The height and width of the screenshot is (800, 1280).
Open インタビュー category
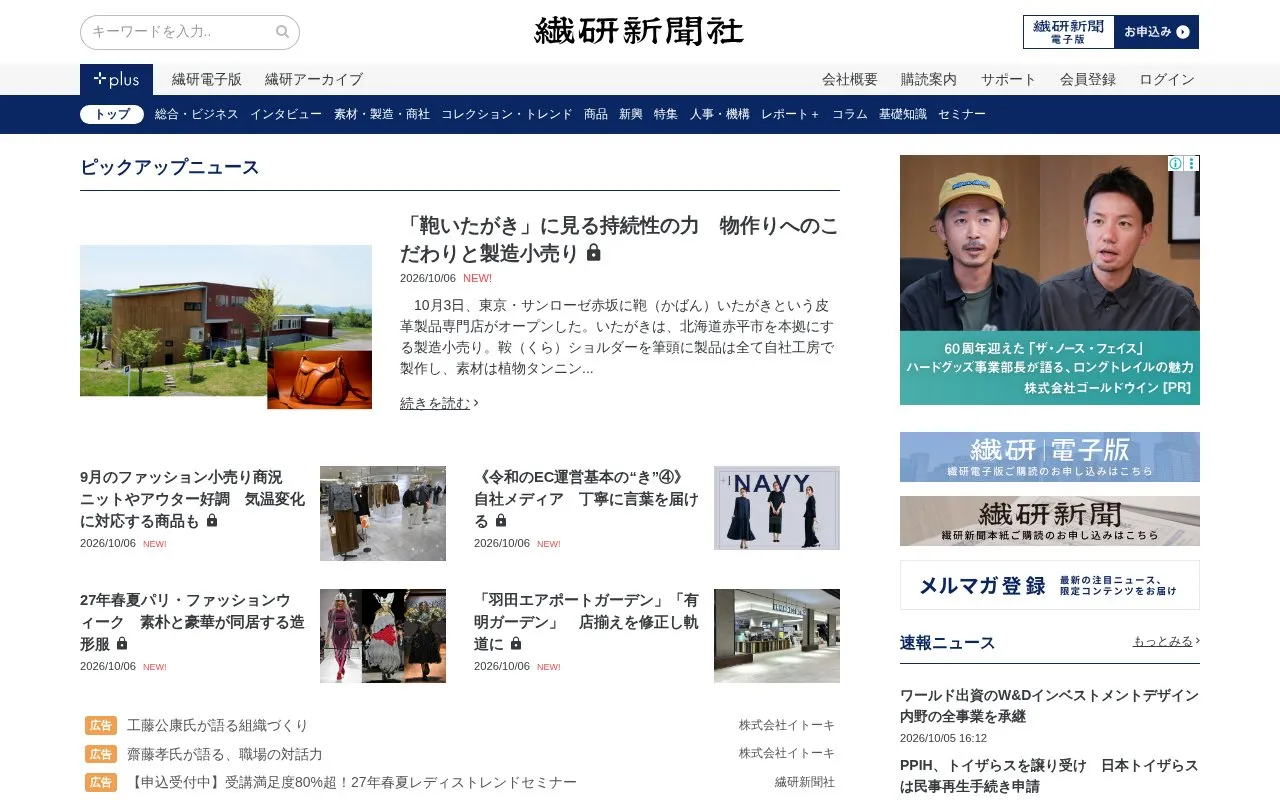coord(286,114)
